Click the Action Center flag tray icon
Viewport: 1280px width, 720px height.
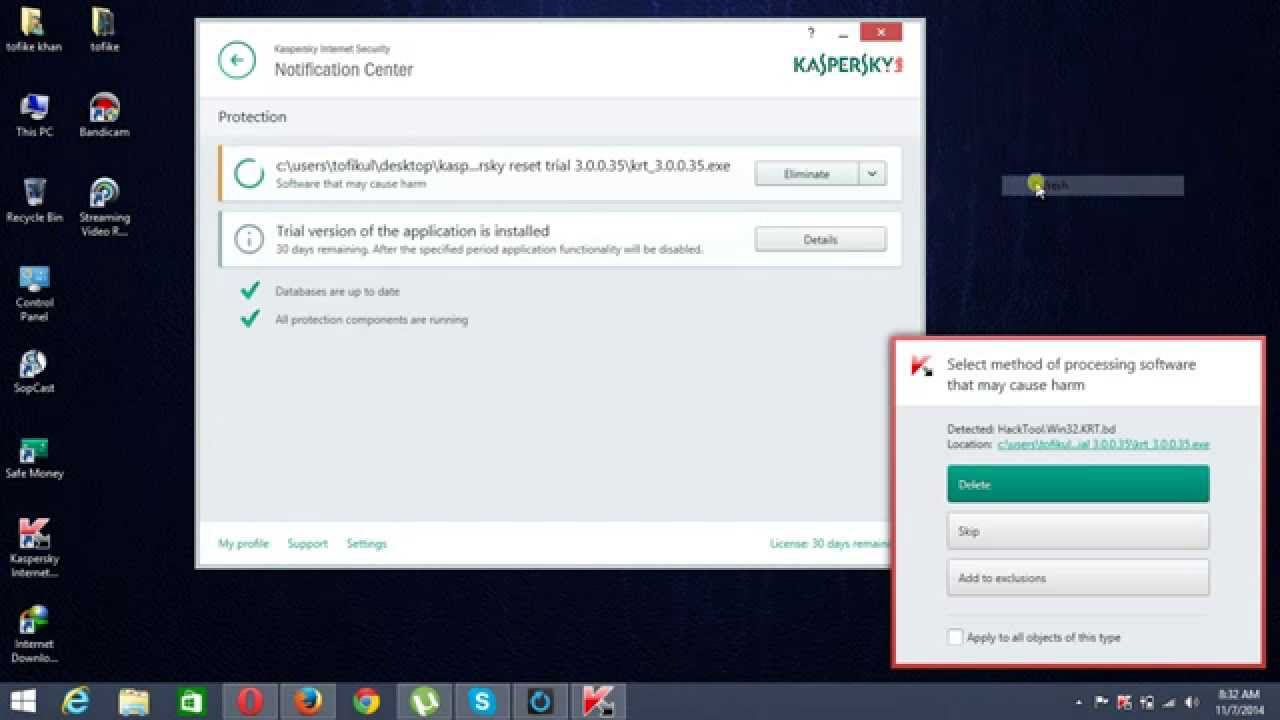pyautogui.click(x=1102, y=702)
